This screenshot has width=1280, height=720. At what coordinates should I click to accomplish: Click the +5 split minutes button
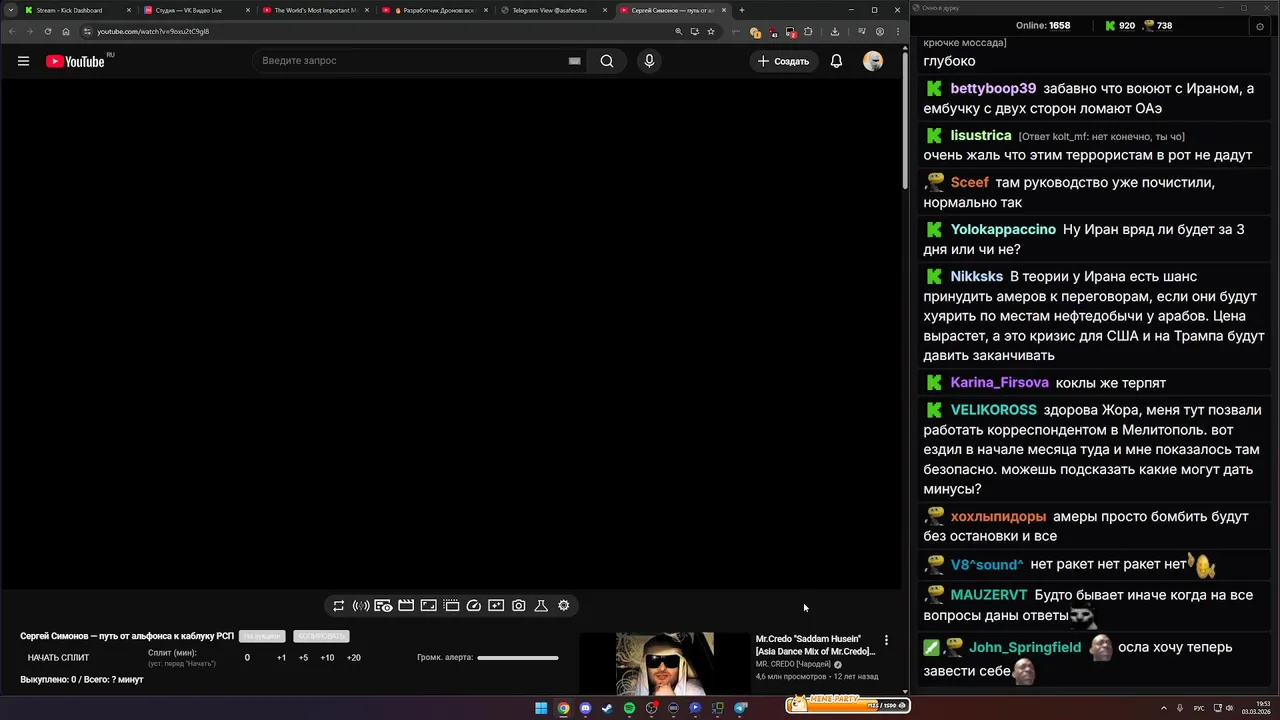pos(303,658)
